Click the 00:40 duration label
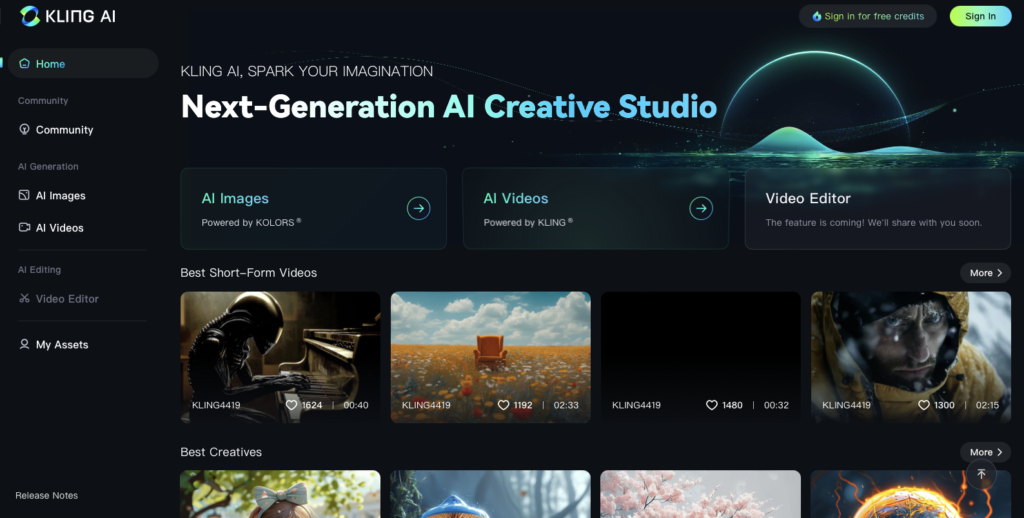 (356, 405)
